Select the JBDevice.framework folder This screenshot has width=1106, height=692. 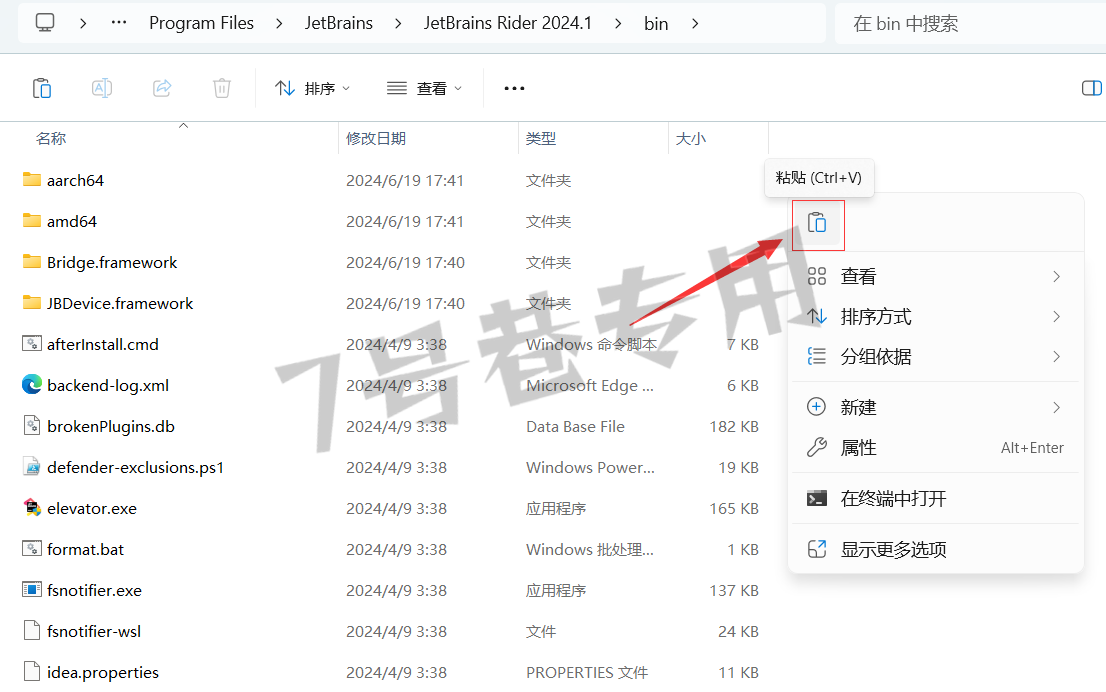click(119, 303)
